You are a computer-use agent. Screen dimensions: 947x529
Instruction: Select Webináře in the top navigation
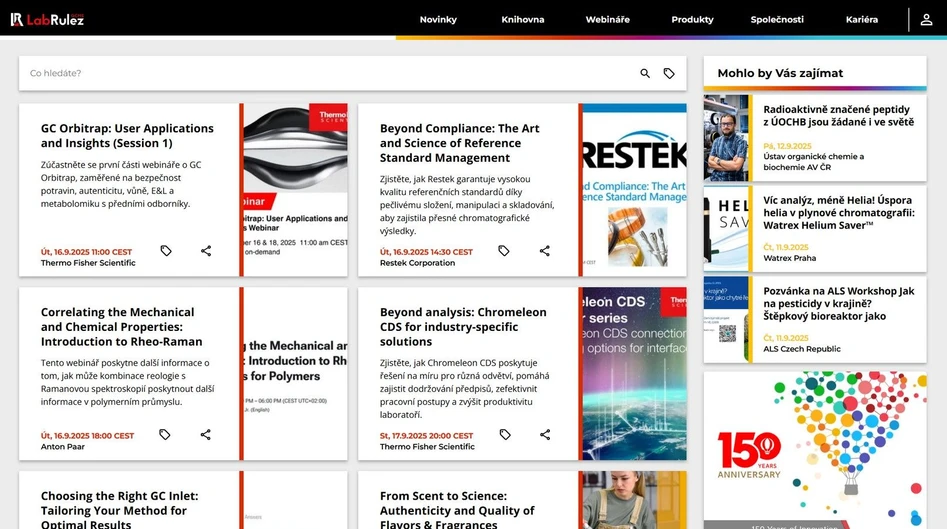(x=608, y=19)
